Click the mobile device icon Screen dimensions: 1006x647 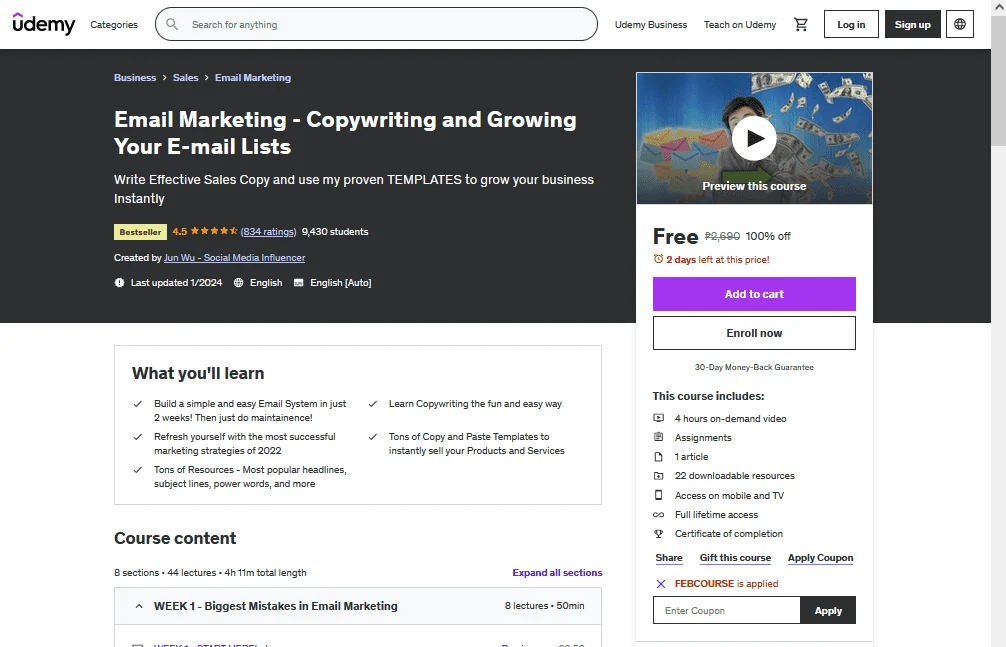pos(658,495)
